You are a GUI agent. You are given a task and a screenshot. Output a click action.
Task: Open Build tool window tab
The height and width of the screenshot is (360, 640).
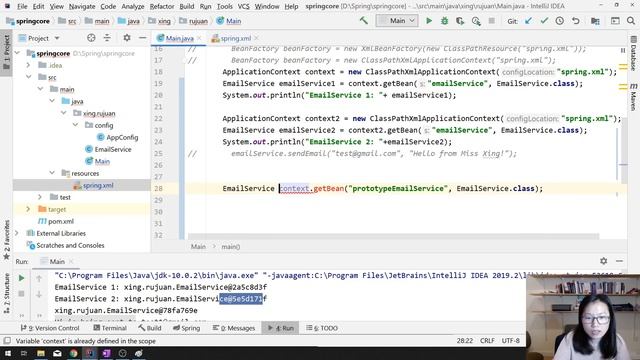pyautogui.click(x=150, y=328)
